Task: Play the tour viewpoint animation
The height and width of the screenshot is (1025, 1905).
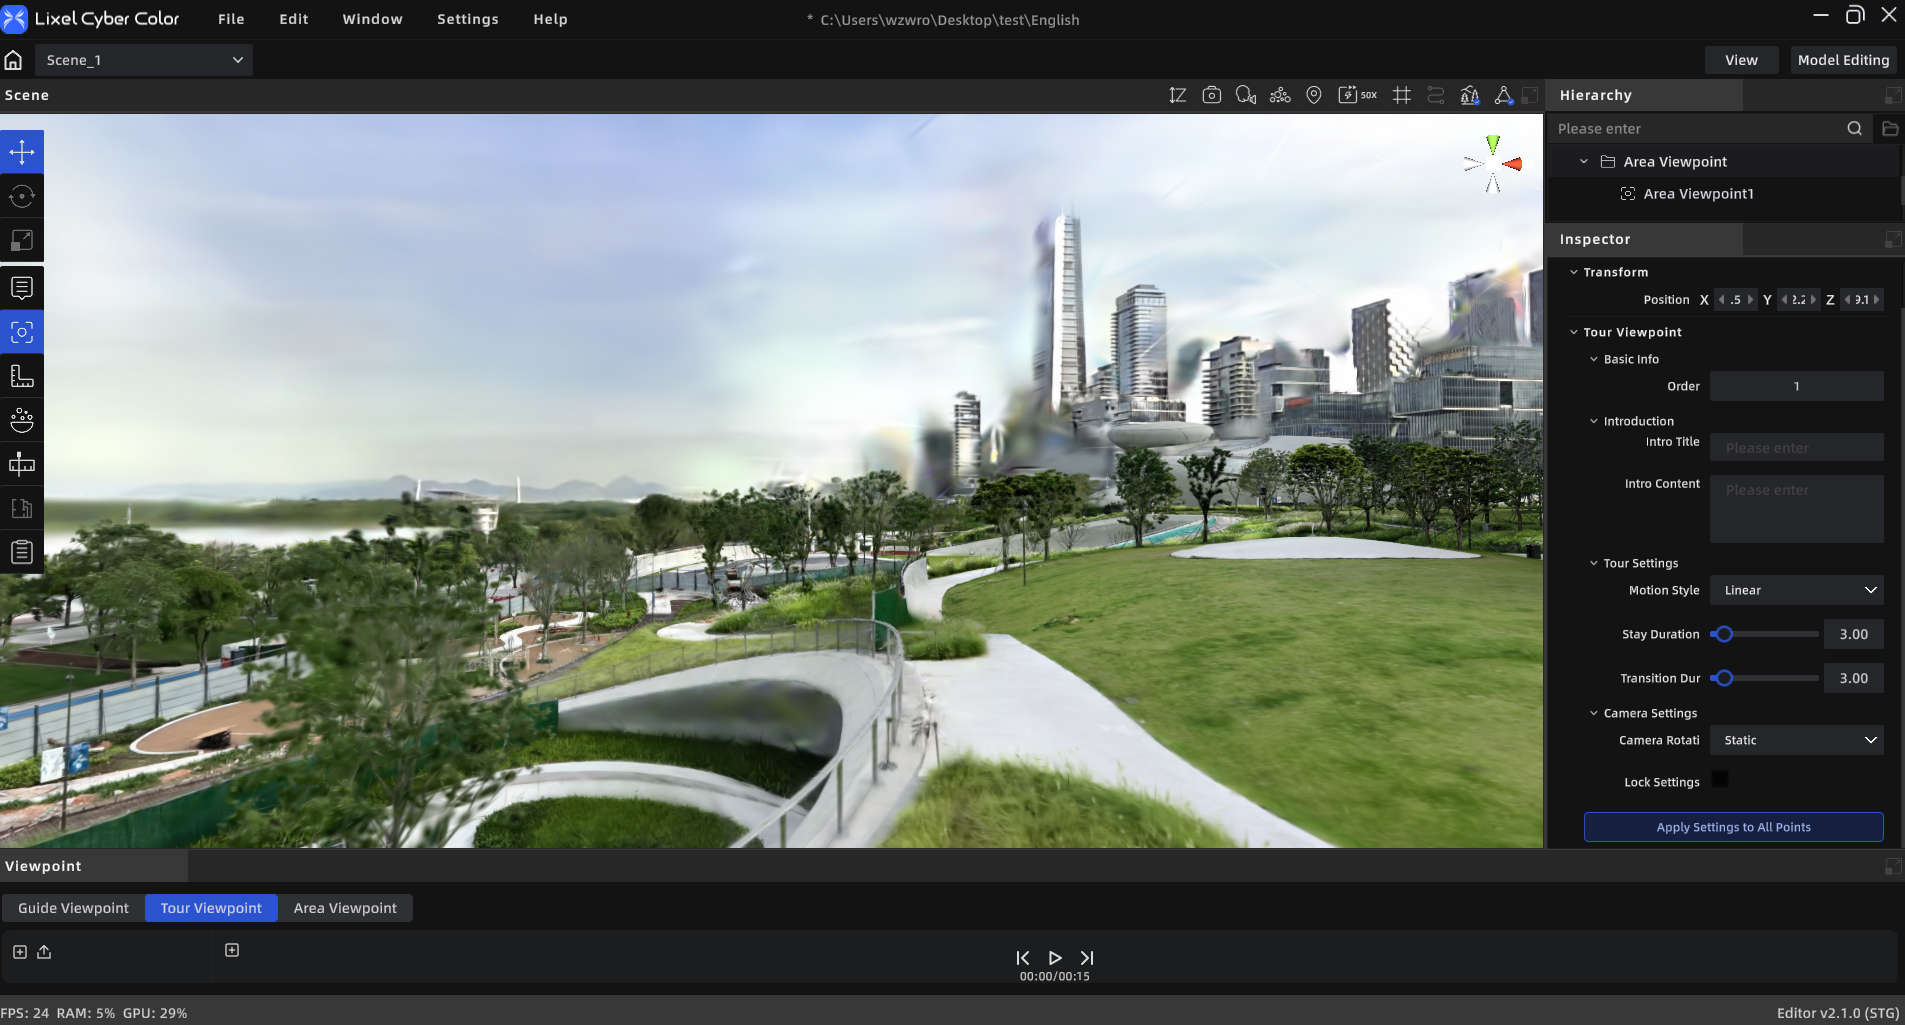Action: pos(1055,958)
